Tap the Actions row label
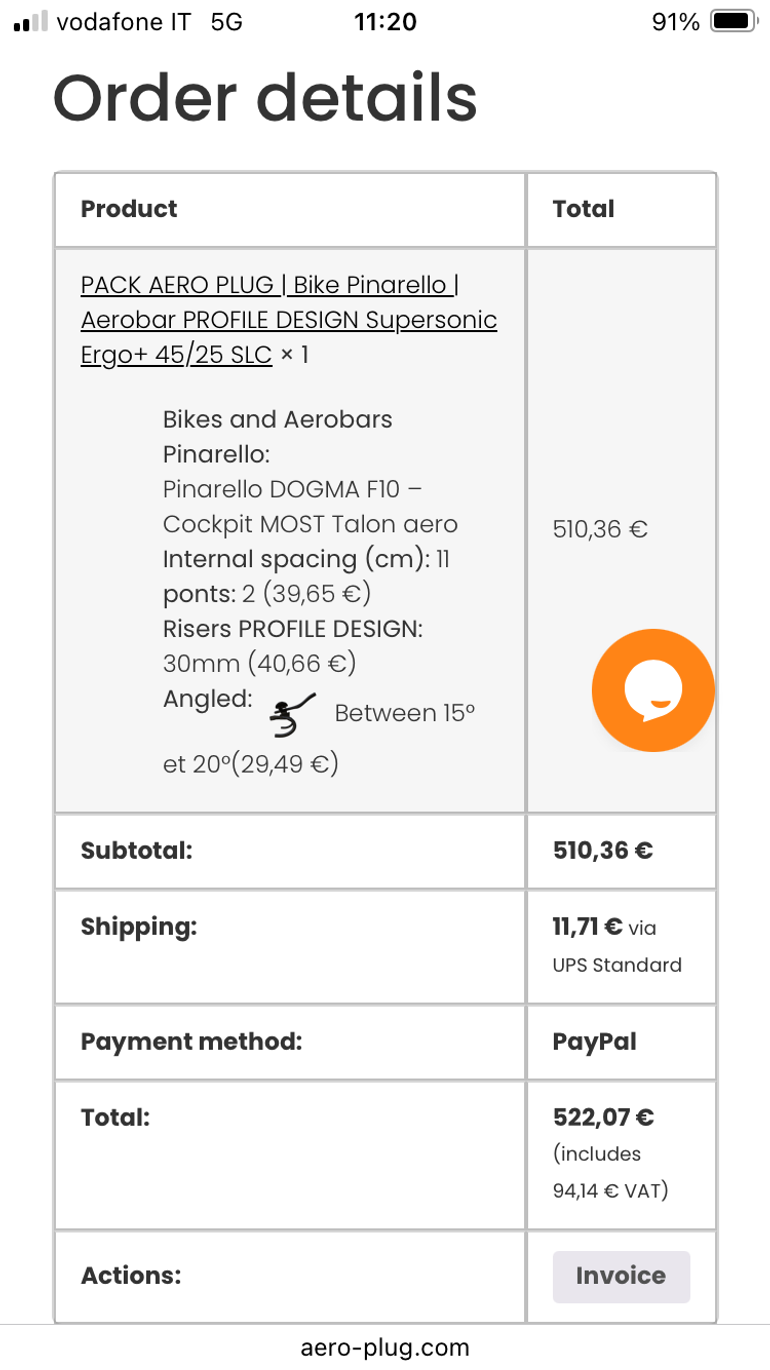770x1370 pixels. pyautogui.click(x=131, y=1276)
